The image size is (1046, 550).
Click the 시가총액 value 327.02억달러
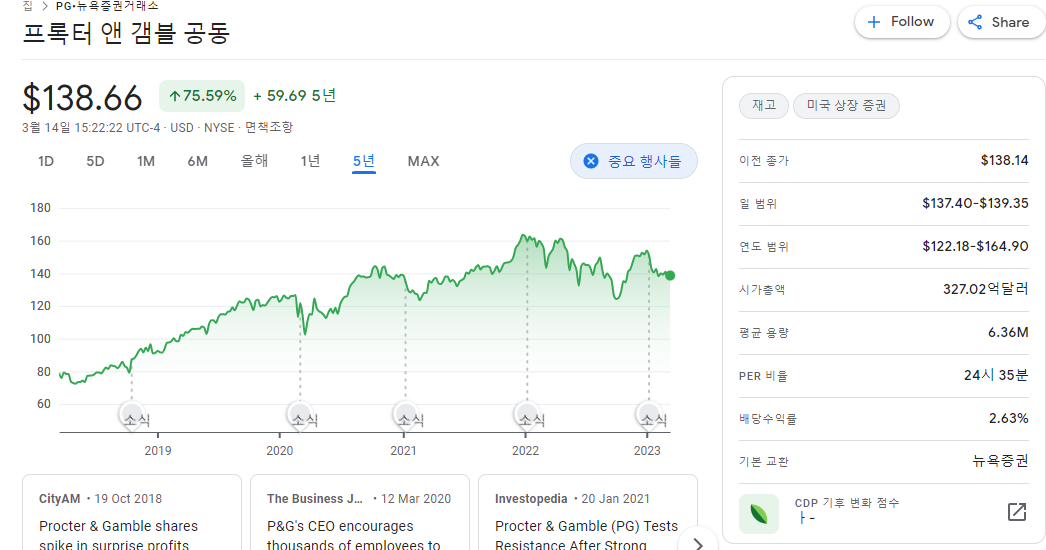[985, 288]
